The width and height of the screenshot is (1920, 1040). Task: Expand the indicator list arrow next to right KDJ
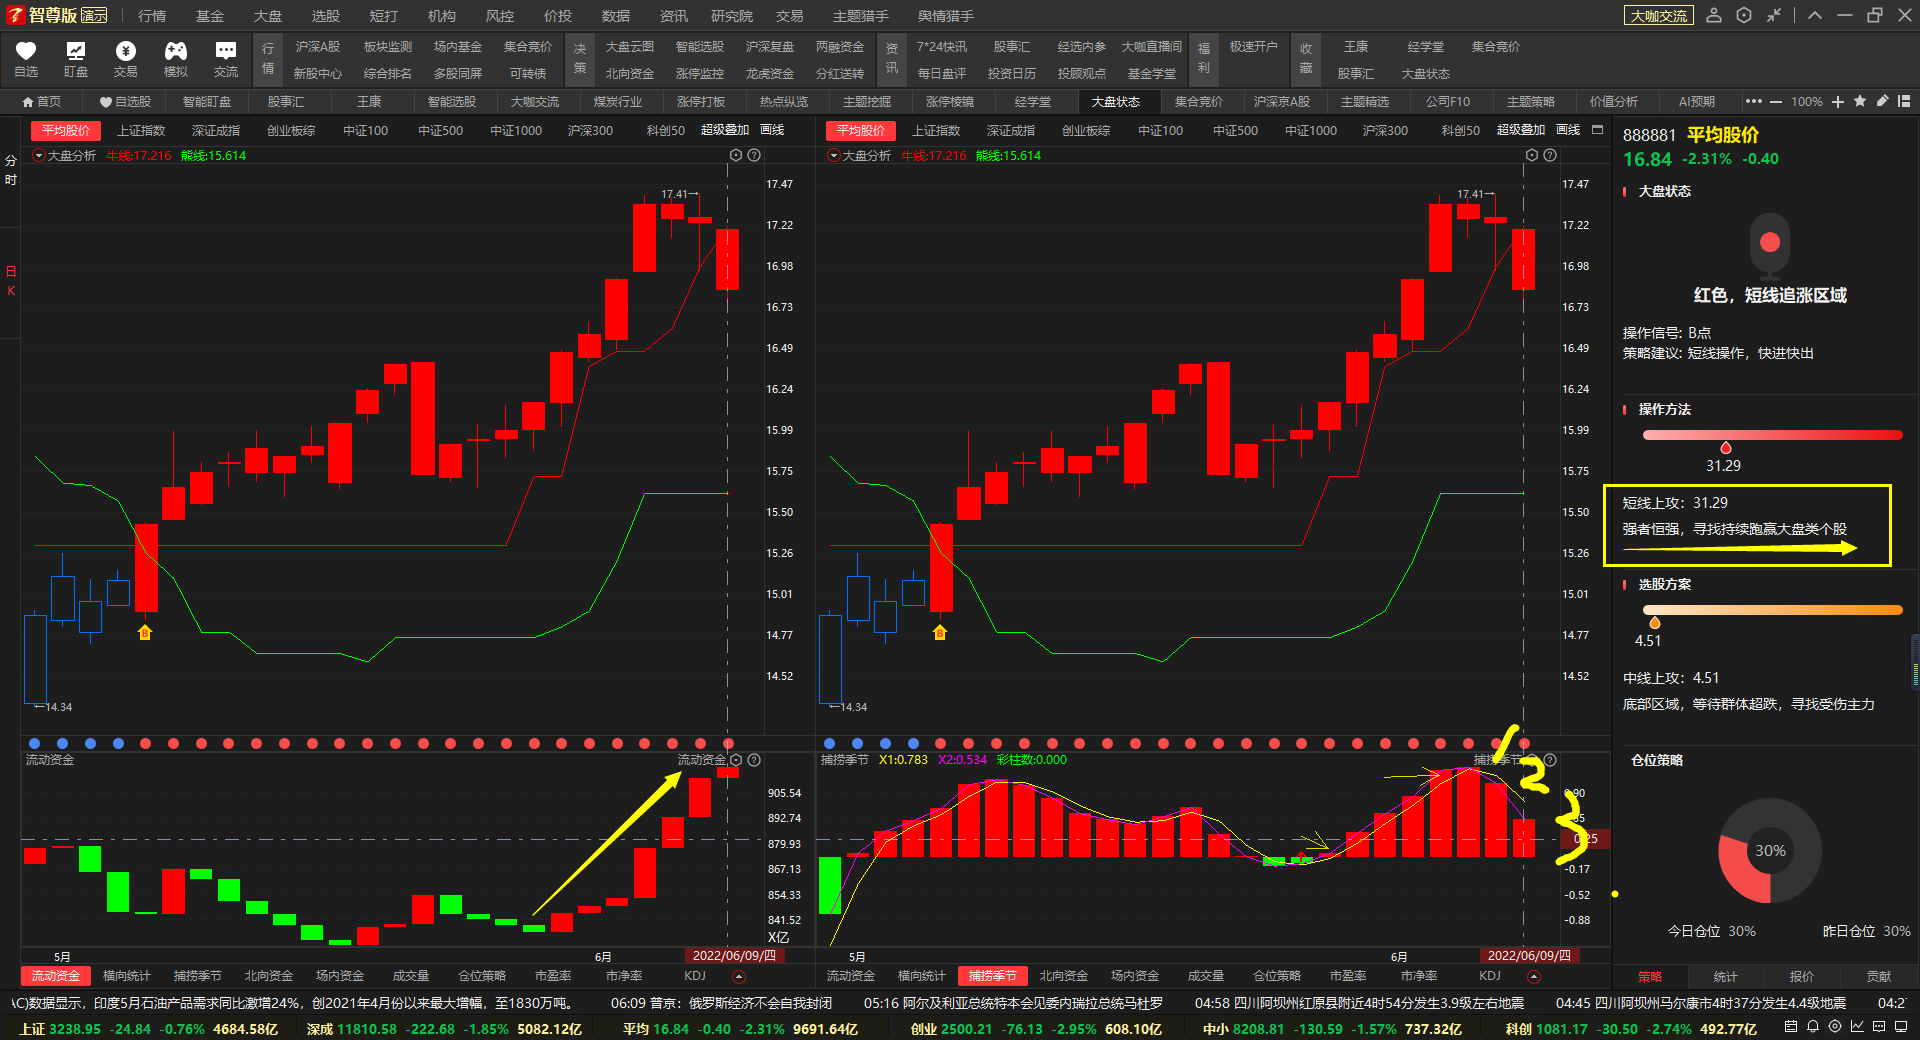tap(1534, 976)
